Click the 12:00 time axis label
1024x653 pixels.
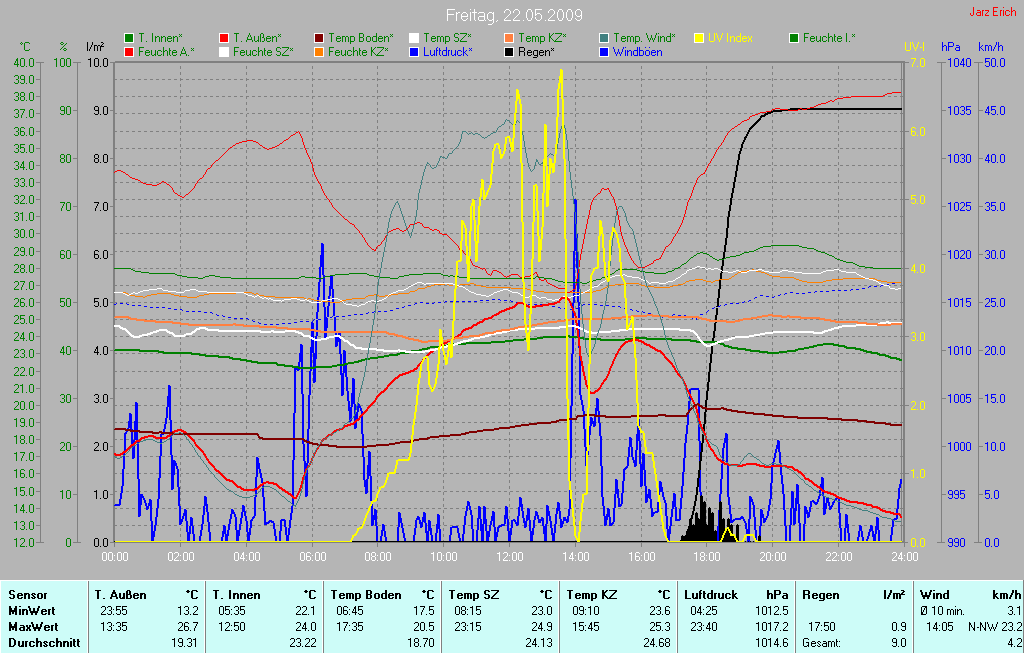coord(510,556)
